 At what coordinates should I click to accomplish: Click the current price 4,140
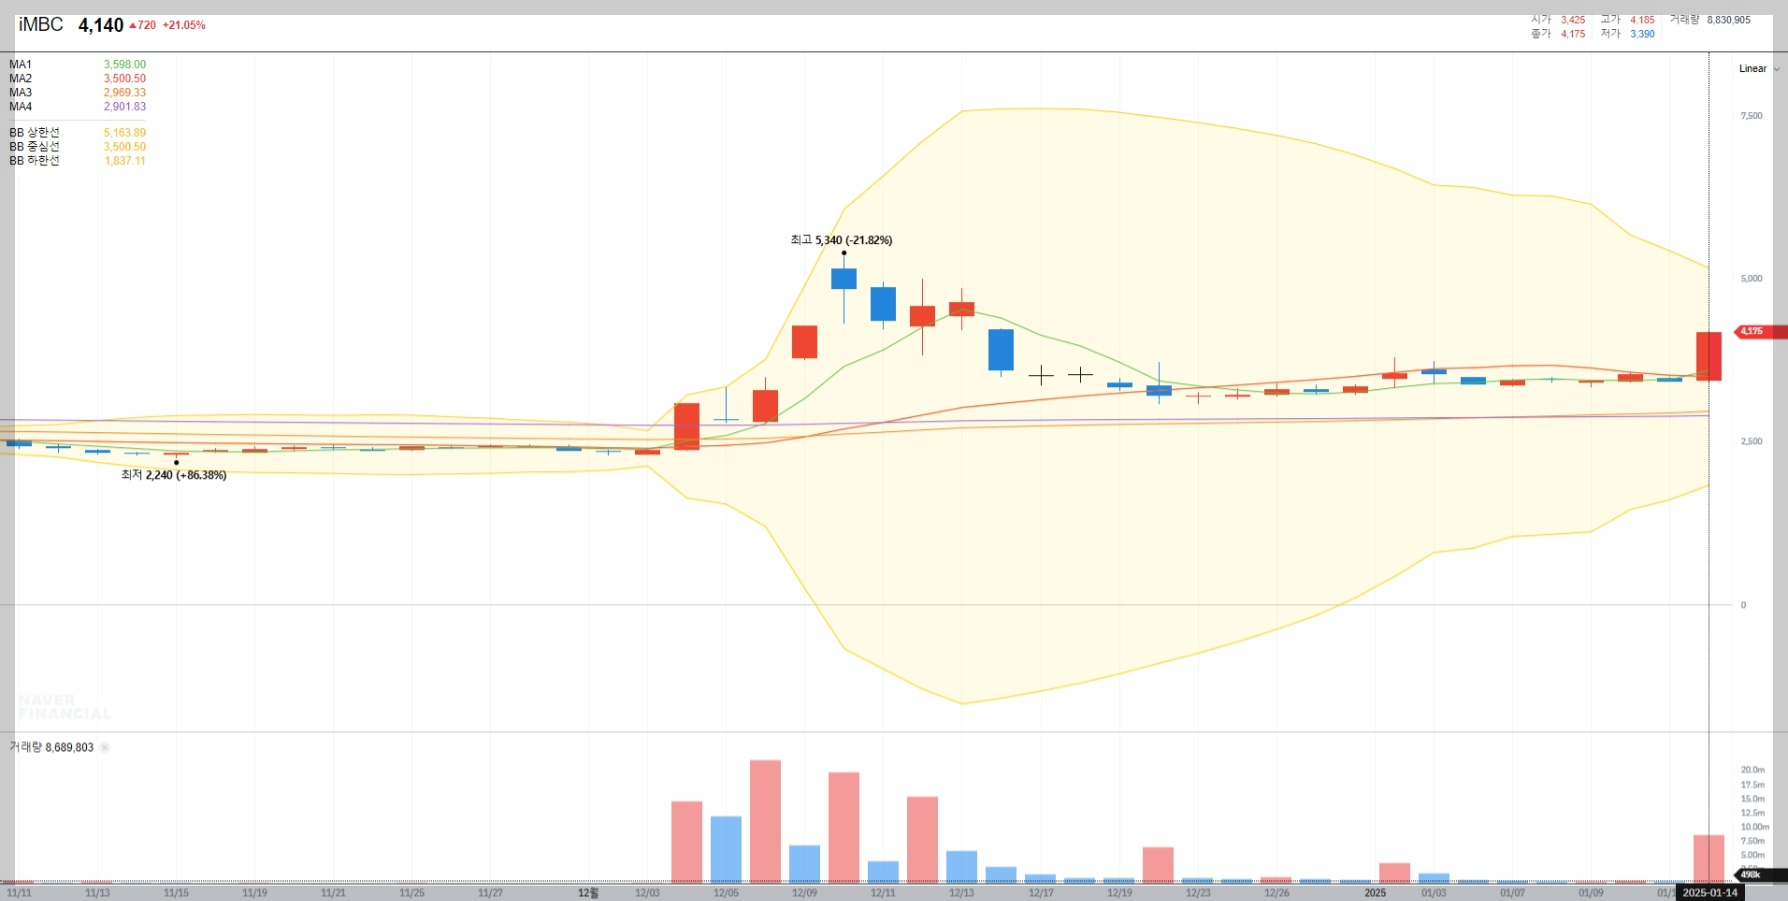101,25
